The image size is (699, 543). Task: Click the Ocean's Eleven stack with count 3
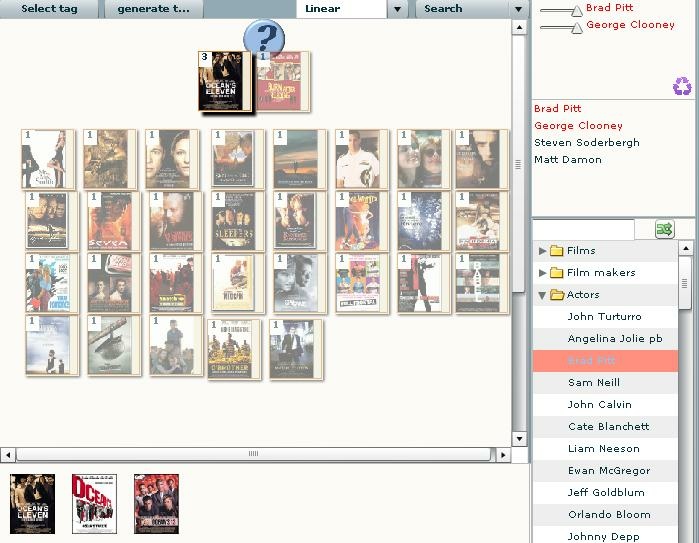(225, 81)
